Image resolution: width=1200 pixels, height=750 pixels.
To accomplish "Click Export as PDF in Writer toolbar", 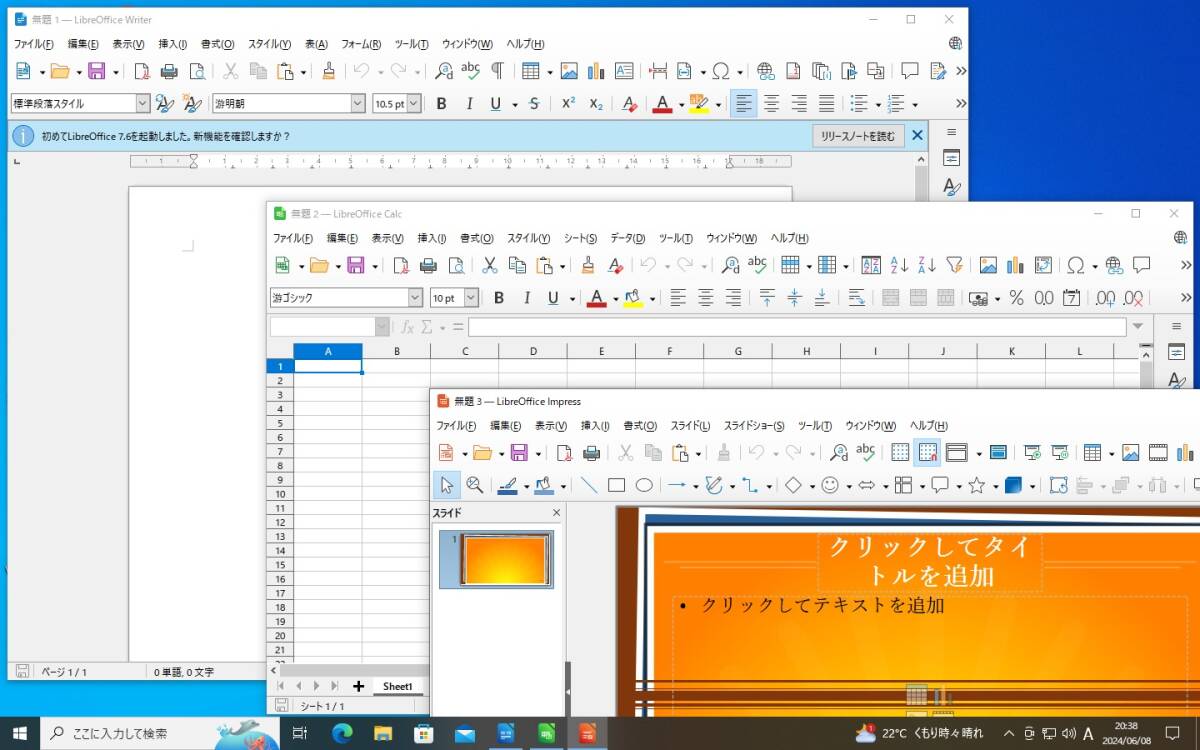I will 142,71.
